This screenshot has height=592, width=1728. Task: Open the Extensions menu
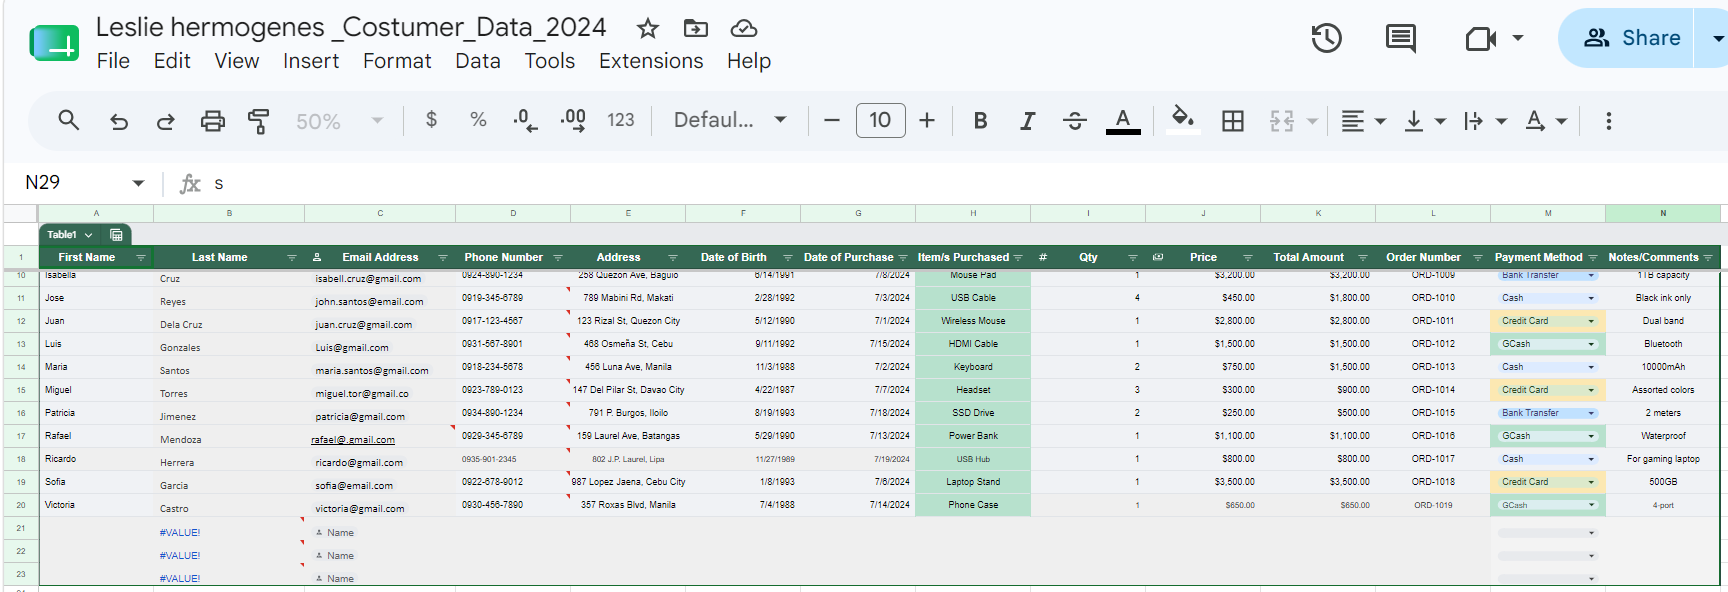(x=651, y=61)
